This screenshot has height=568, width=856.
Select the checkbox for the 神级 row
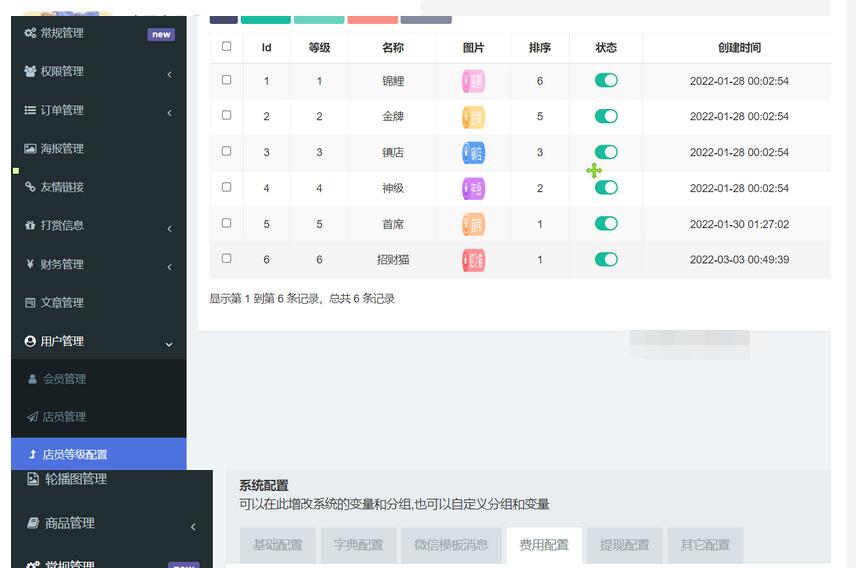click(227, 187)
